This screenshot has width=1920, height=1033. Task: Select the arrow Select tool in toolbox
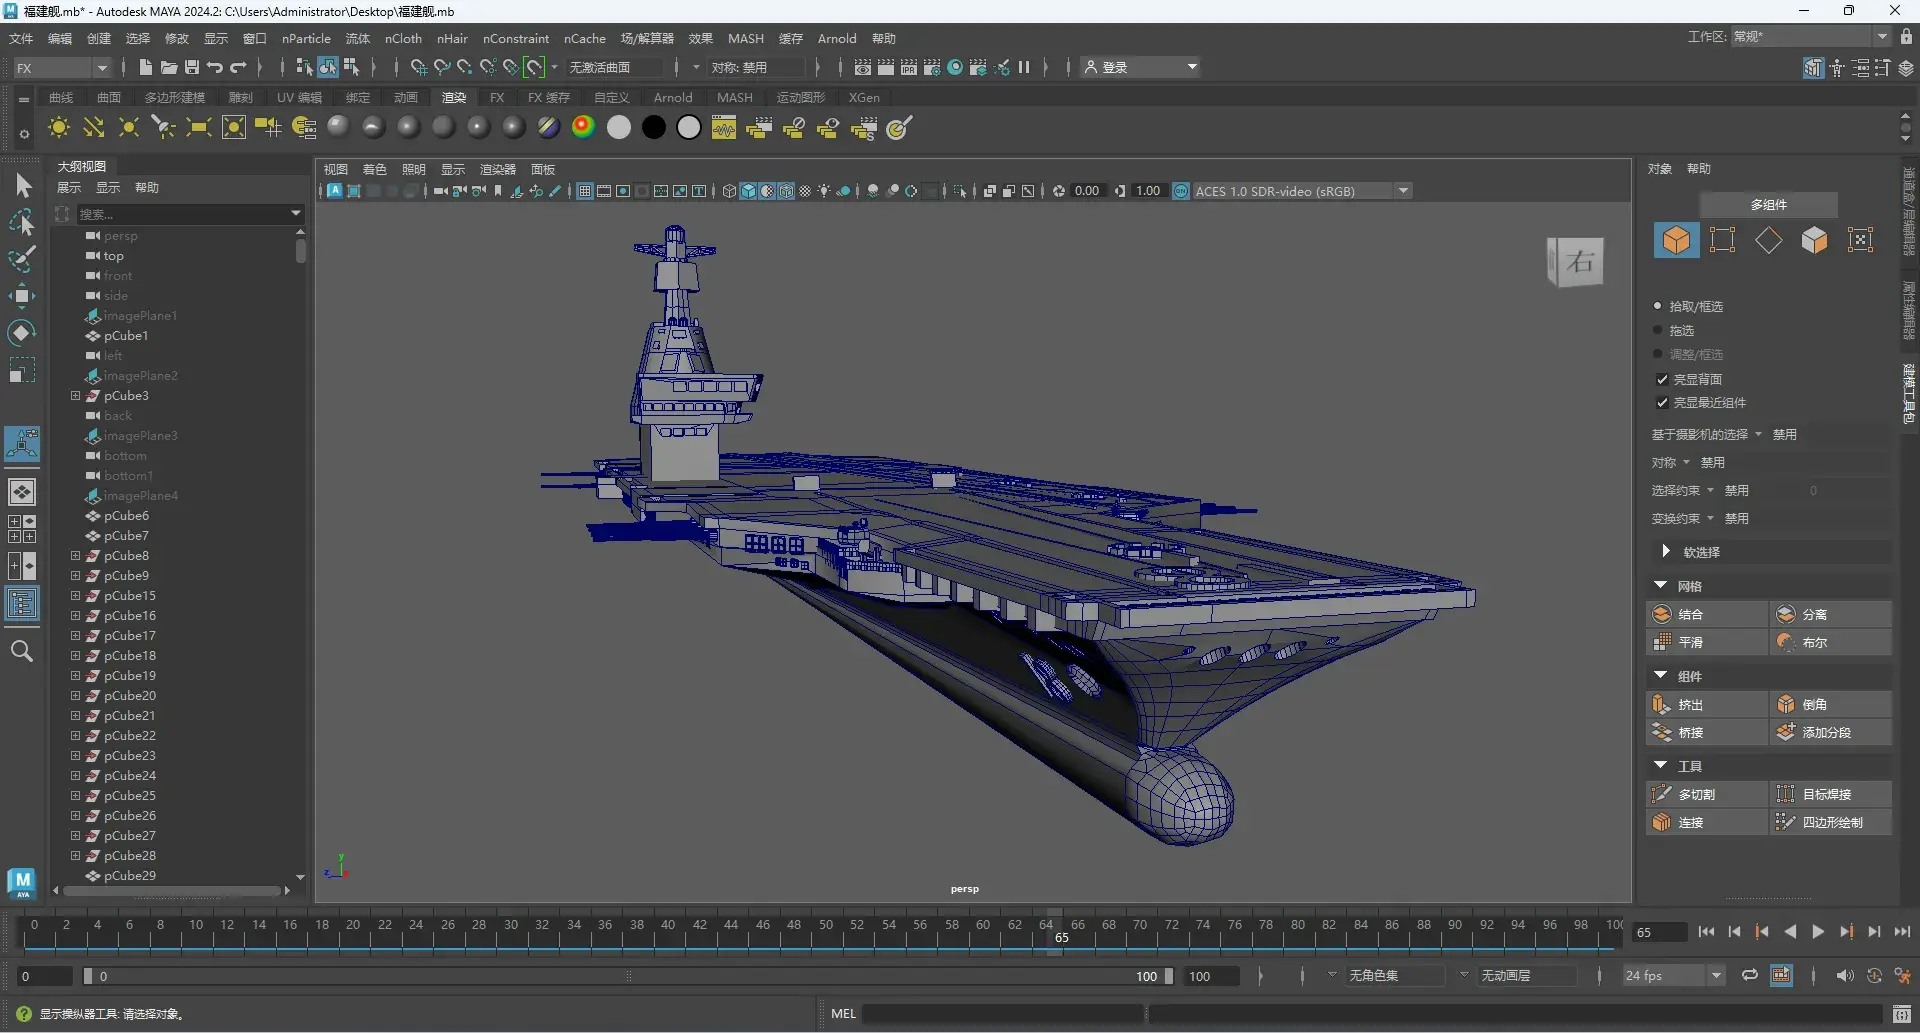(x=23, y=186)
